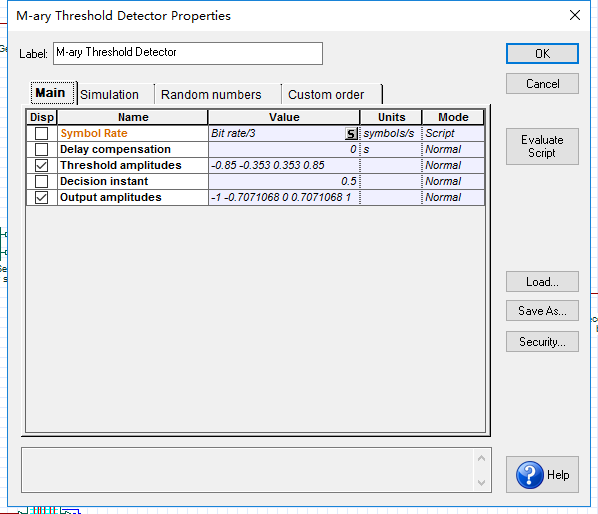Switch to the Simulation tab
598x514 pixels.
tap(109, 95)
